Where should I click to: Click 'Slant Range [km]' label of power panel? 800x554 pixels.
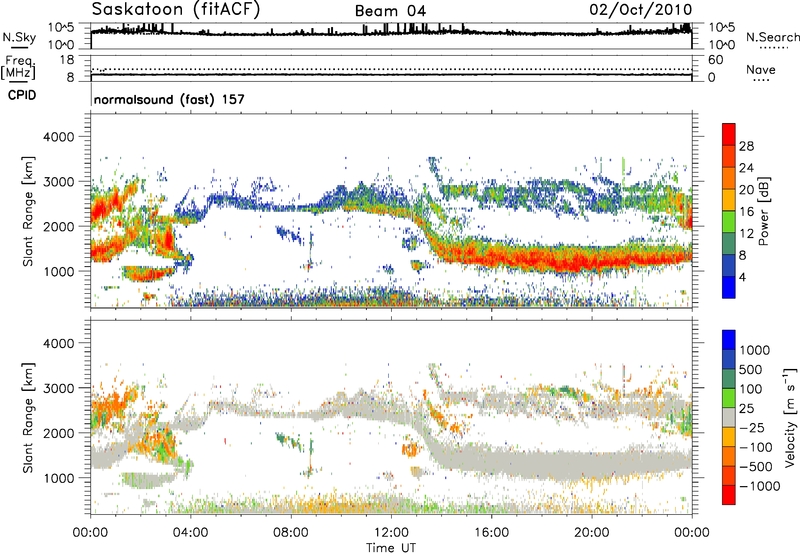(28, 211)
